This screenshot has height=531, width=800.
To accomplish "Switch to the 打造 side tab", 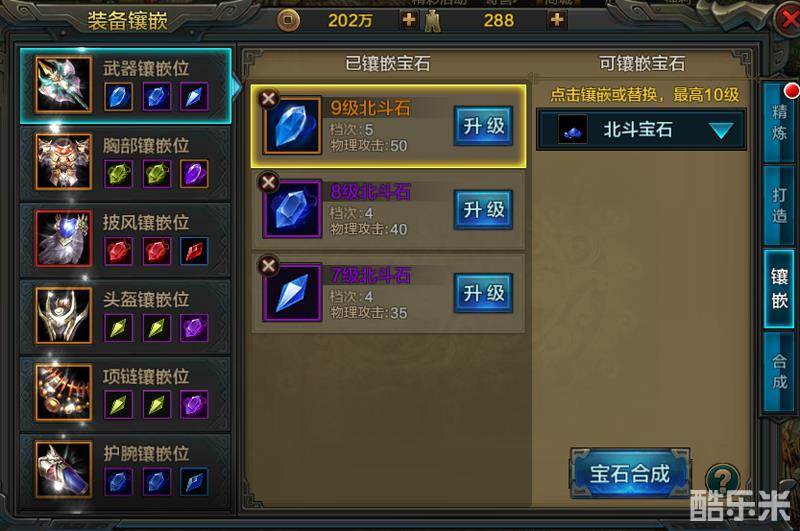I will 779,205.
